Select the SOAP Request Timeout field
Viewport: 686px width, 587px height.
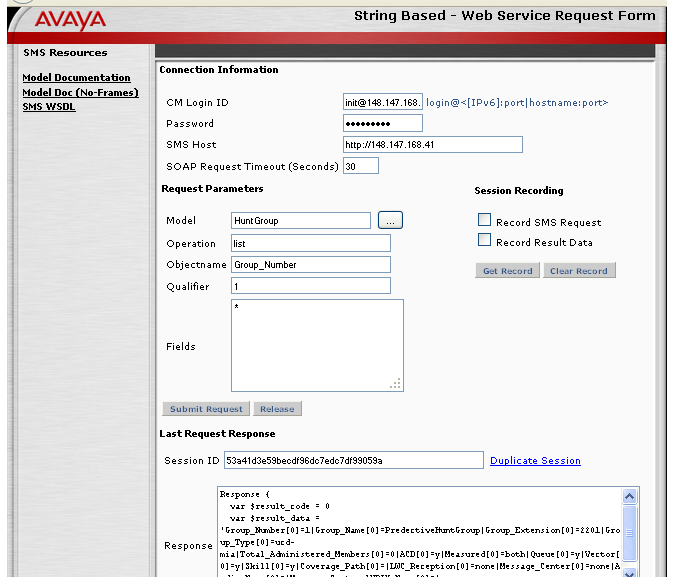point(360,166)
